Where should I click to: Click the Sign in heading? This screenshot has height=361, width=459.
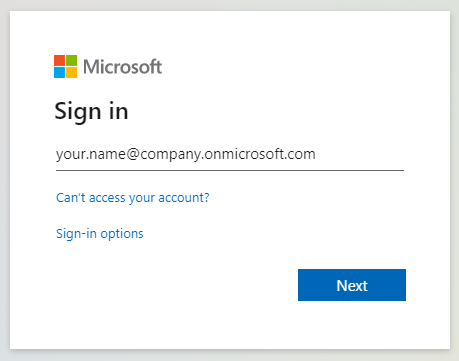tap(91, 111)
